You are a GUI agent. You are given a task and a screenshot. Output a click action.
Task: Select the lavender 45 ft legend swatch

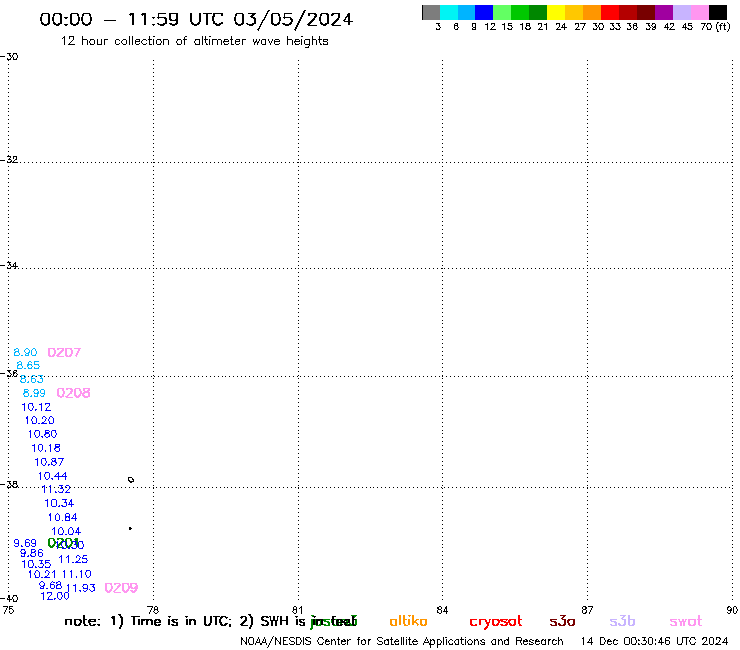(682, 12)
